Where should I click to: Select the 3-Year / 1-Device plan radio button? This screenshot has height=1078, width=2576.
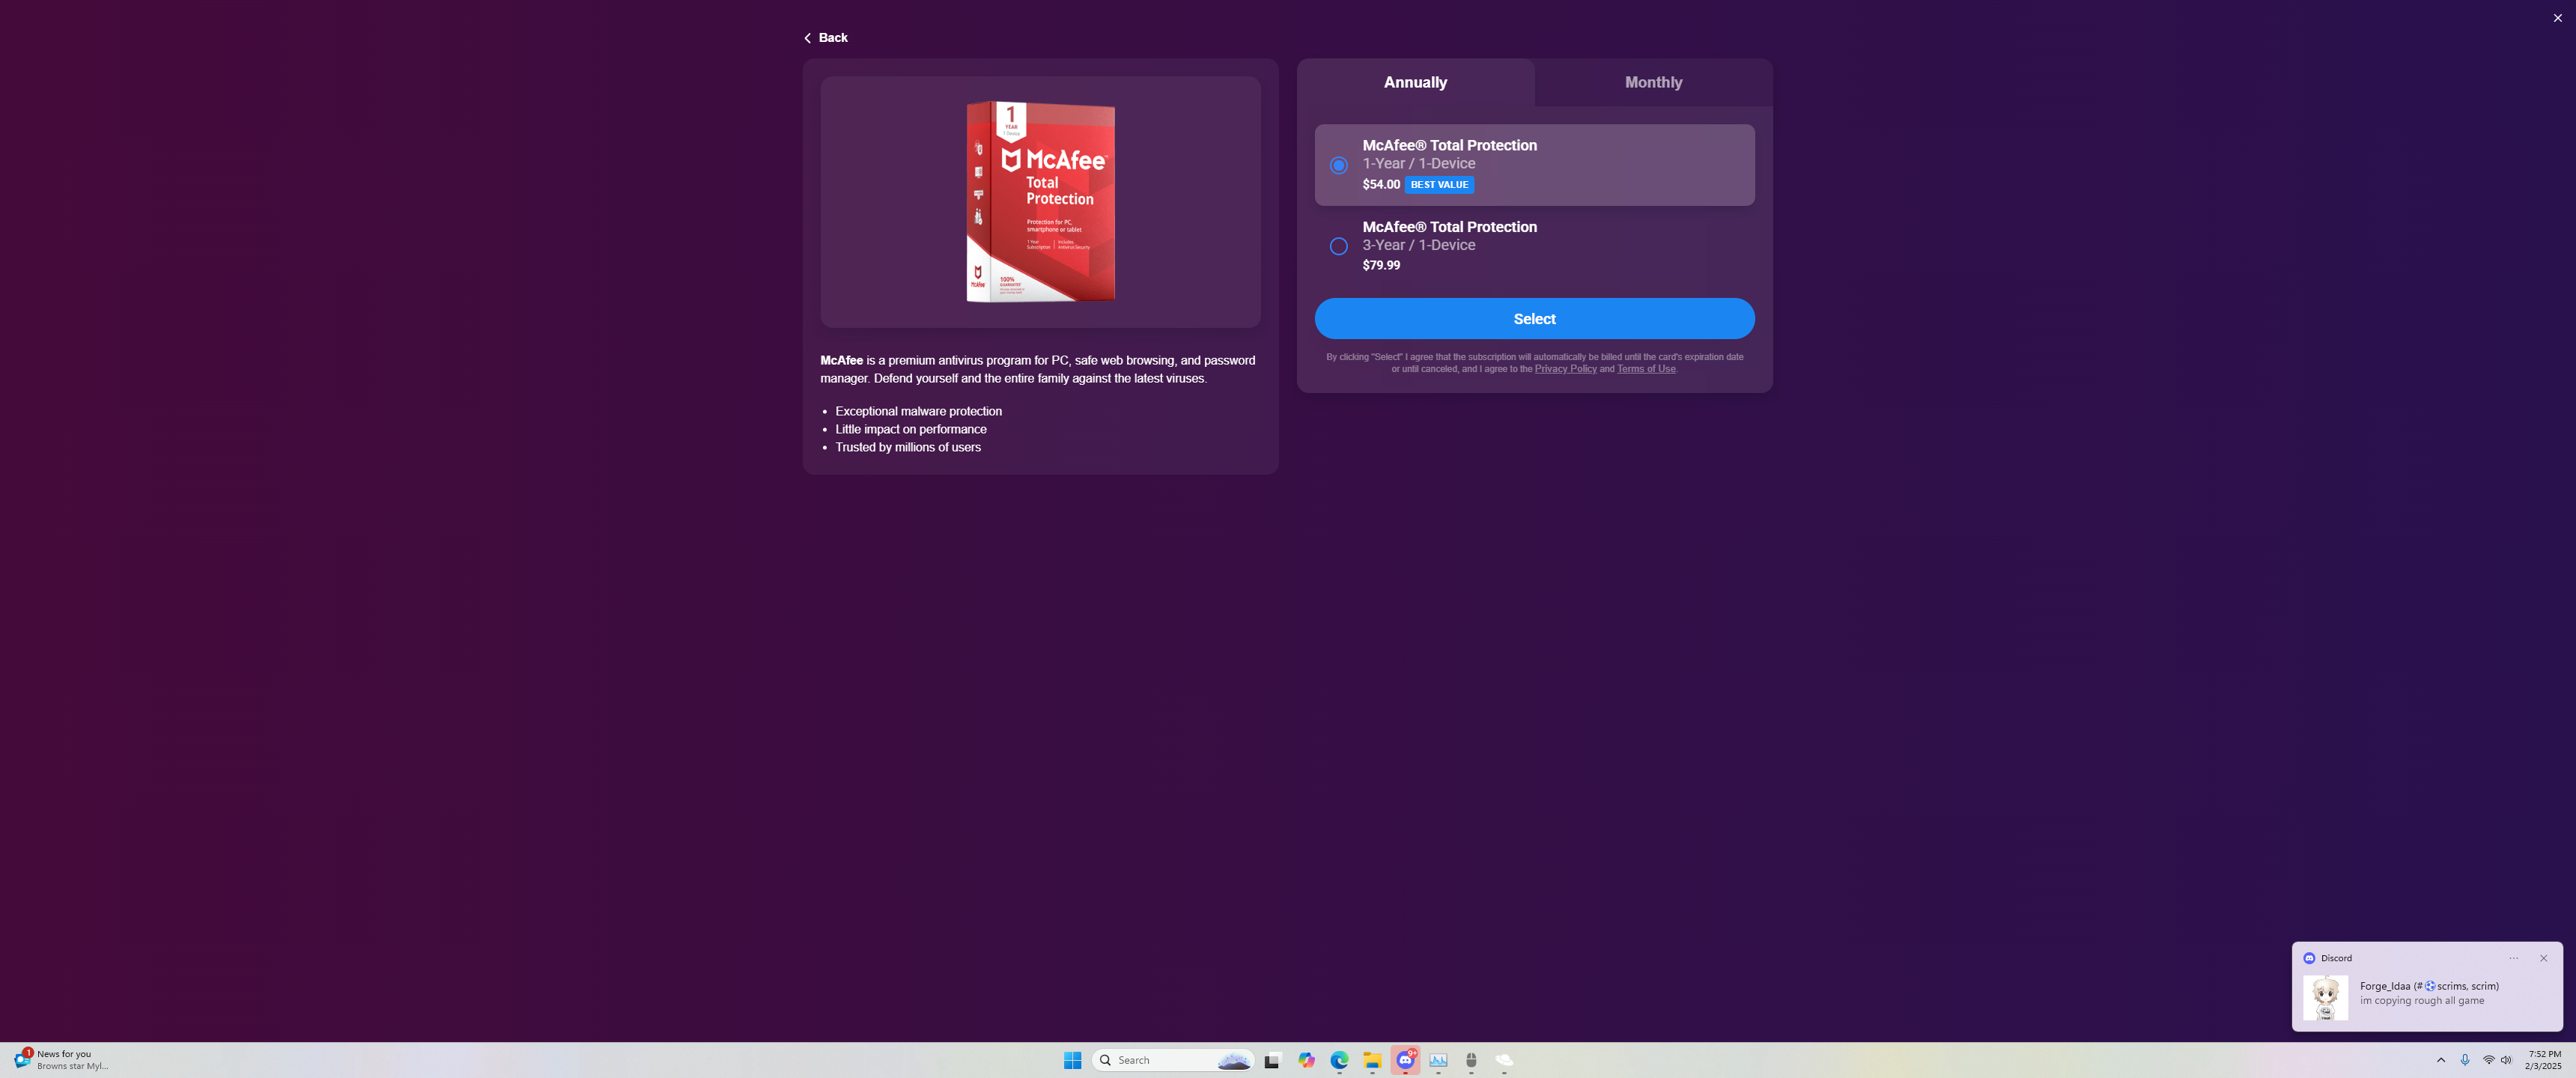1338,246
